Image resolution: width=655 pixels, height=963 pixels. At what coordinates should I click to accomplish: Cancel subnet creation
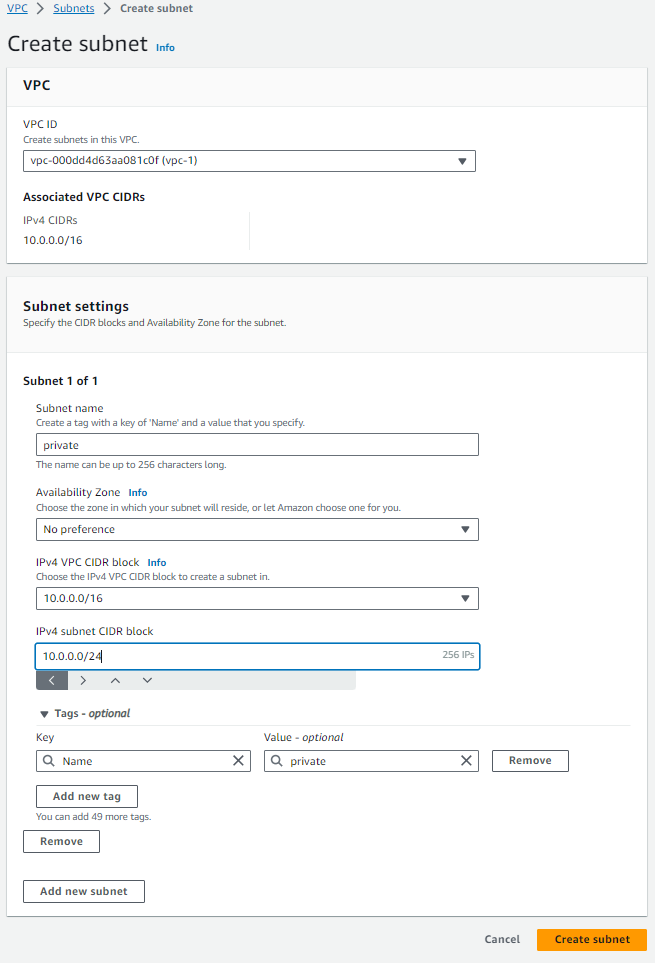tap(502, 939)
